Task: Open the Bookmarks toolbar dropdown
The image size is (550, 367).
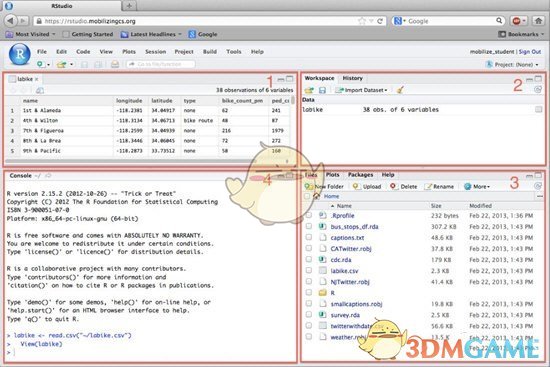Action: click(521, 34)
